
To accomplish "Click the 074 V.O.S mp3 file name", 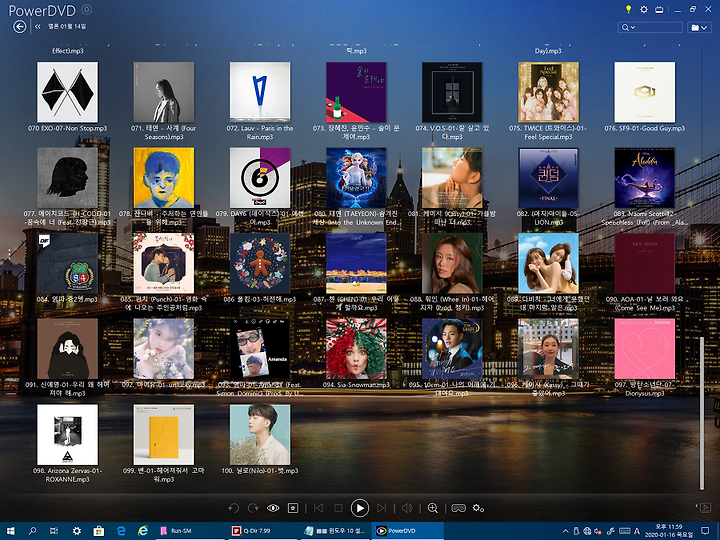I will pos(452,132).
